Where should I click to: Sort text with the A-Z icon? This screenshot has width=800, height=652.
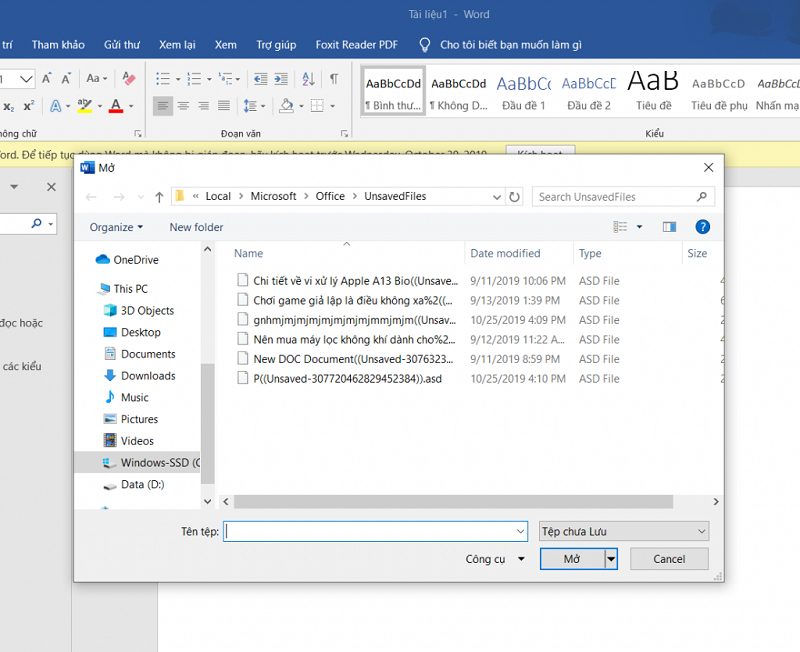point(307,80)
